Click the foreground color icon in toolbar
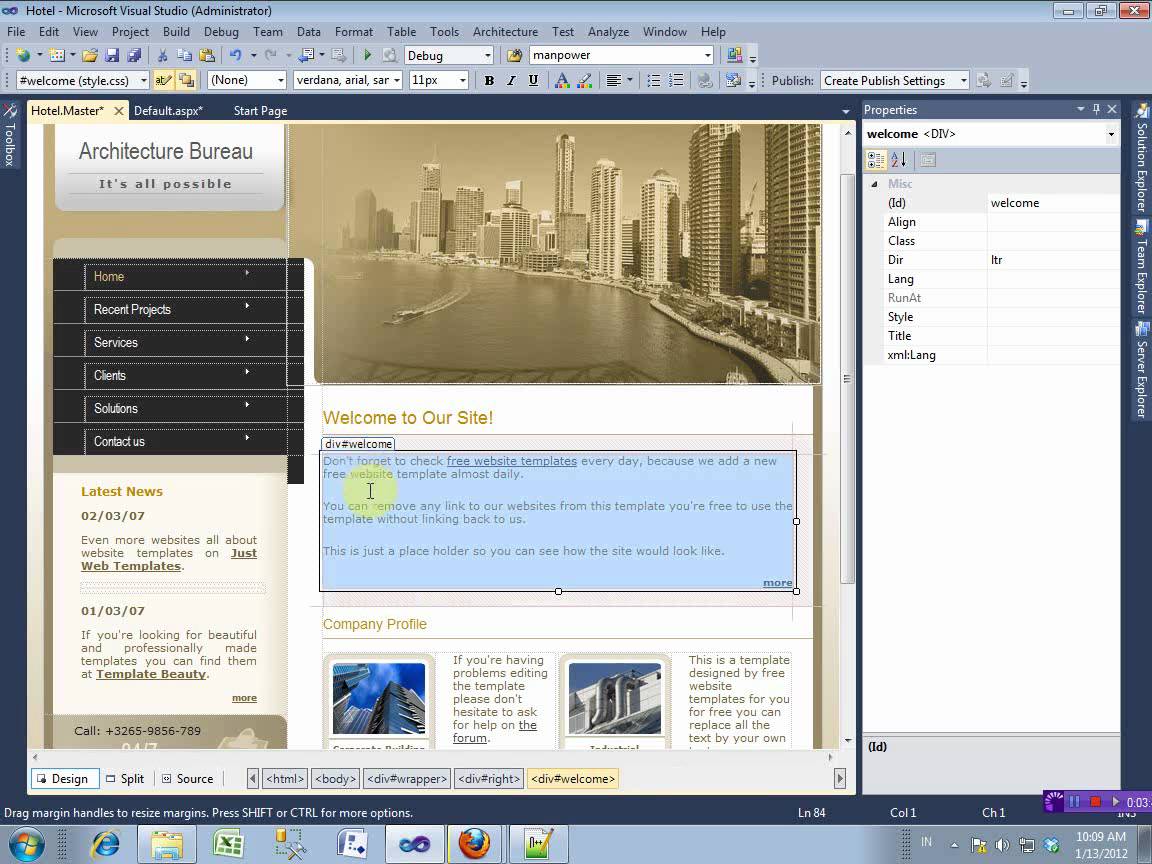Image resolution: width=1152 pixels, height=864 pixels. (x=562, y=81)
